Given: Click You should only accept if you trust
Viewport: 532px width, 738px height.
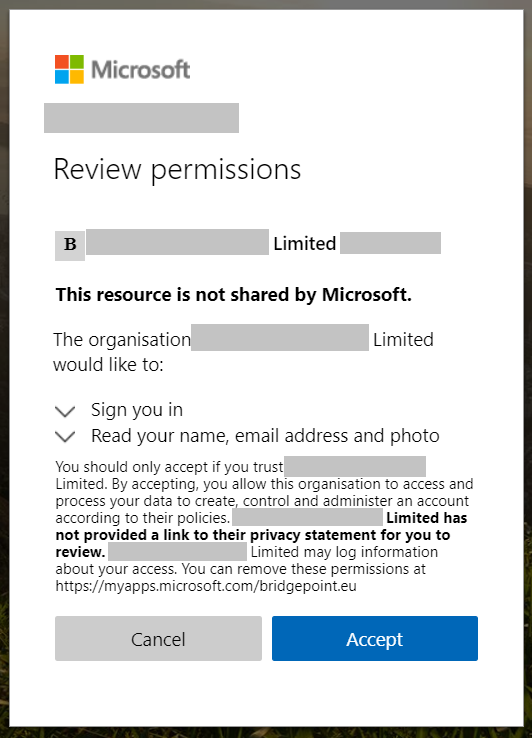Looking at the screenshot, I should coord(169,466).
